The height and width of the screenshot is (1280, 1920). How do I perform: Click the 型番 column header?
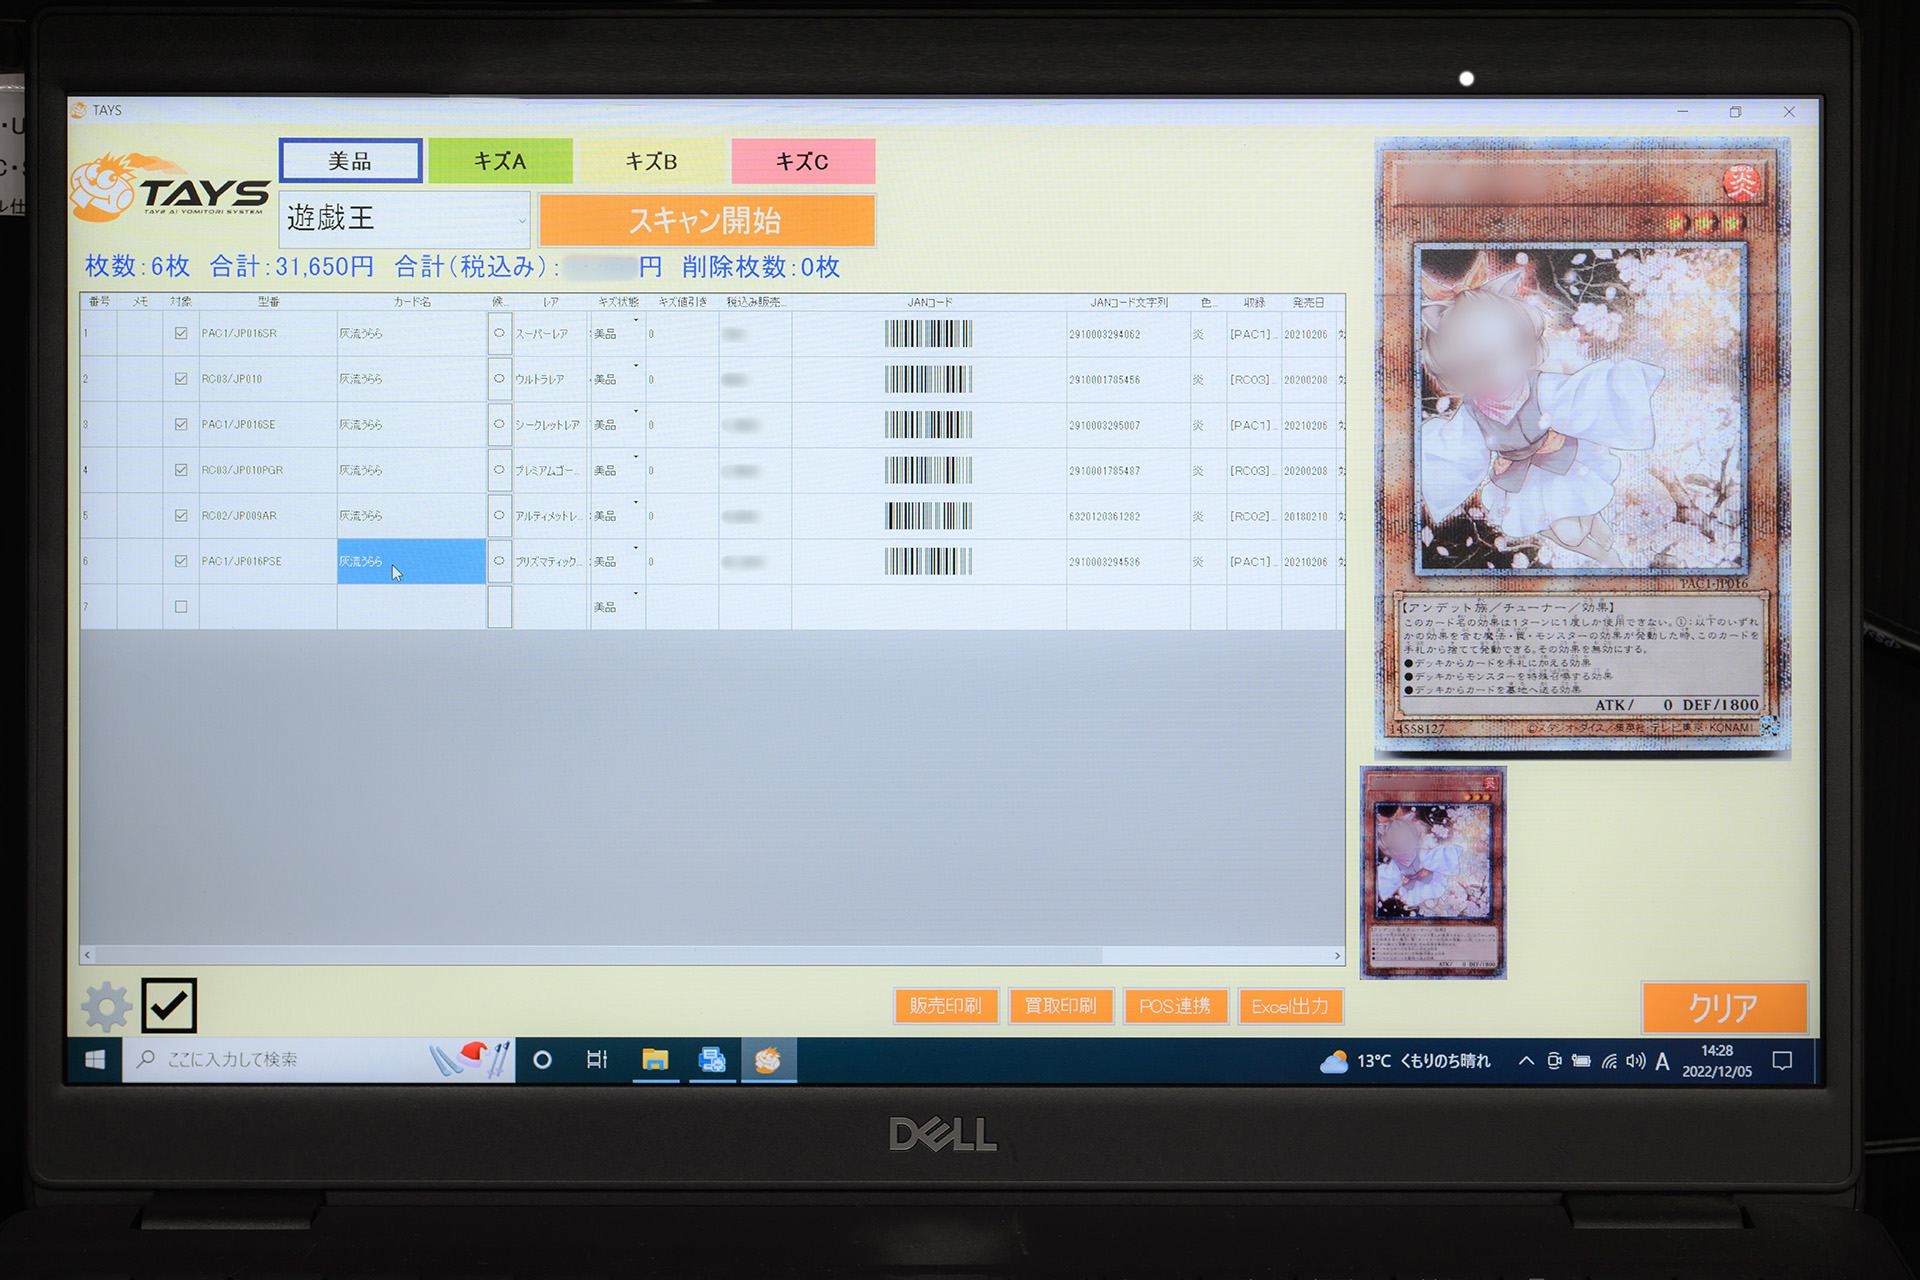268,301
